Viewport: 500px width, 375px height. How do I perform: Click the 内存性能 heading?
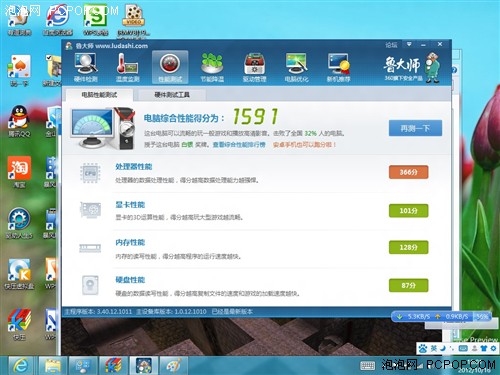point(130,242)
